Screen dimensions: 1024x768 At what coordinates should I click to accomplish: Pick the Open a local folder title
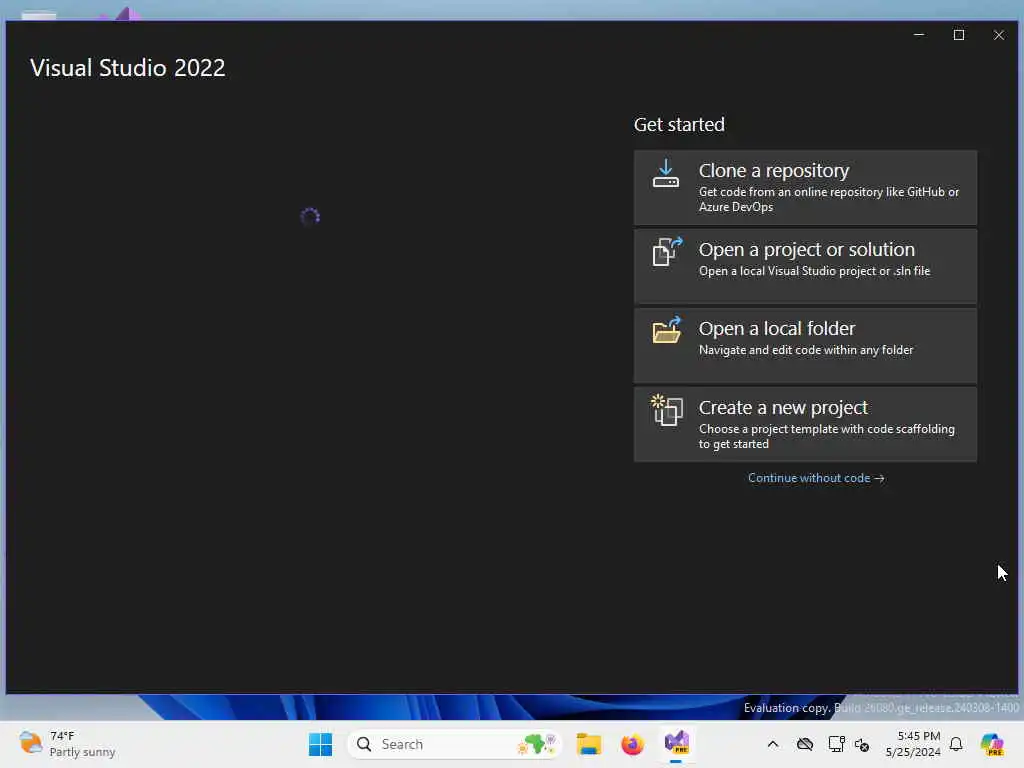(x=776, y=328)
